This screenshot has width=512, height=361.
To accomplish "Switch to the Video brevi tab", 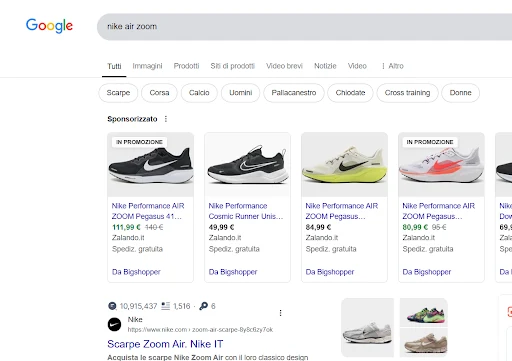I will coord(284,66).
